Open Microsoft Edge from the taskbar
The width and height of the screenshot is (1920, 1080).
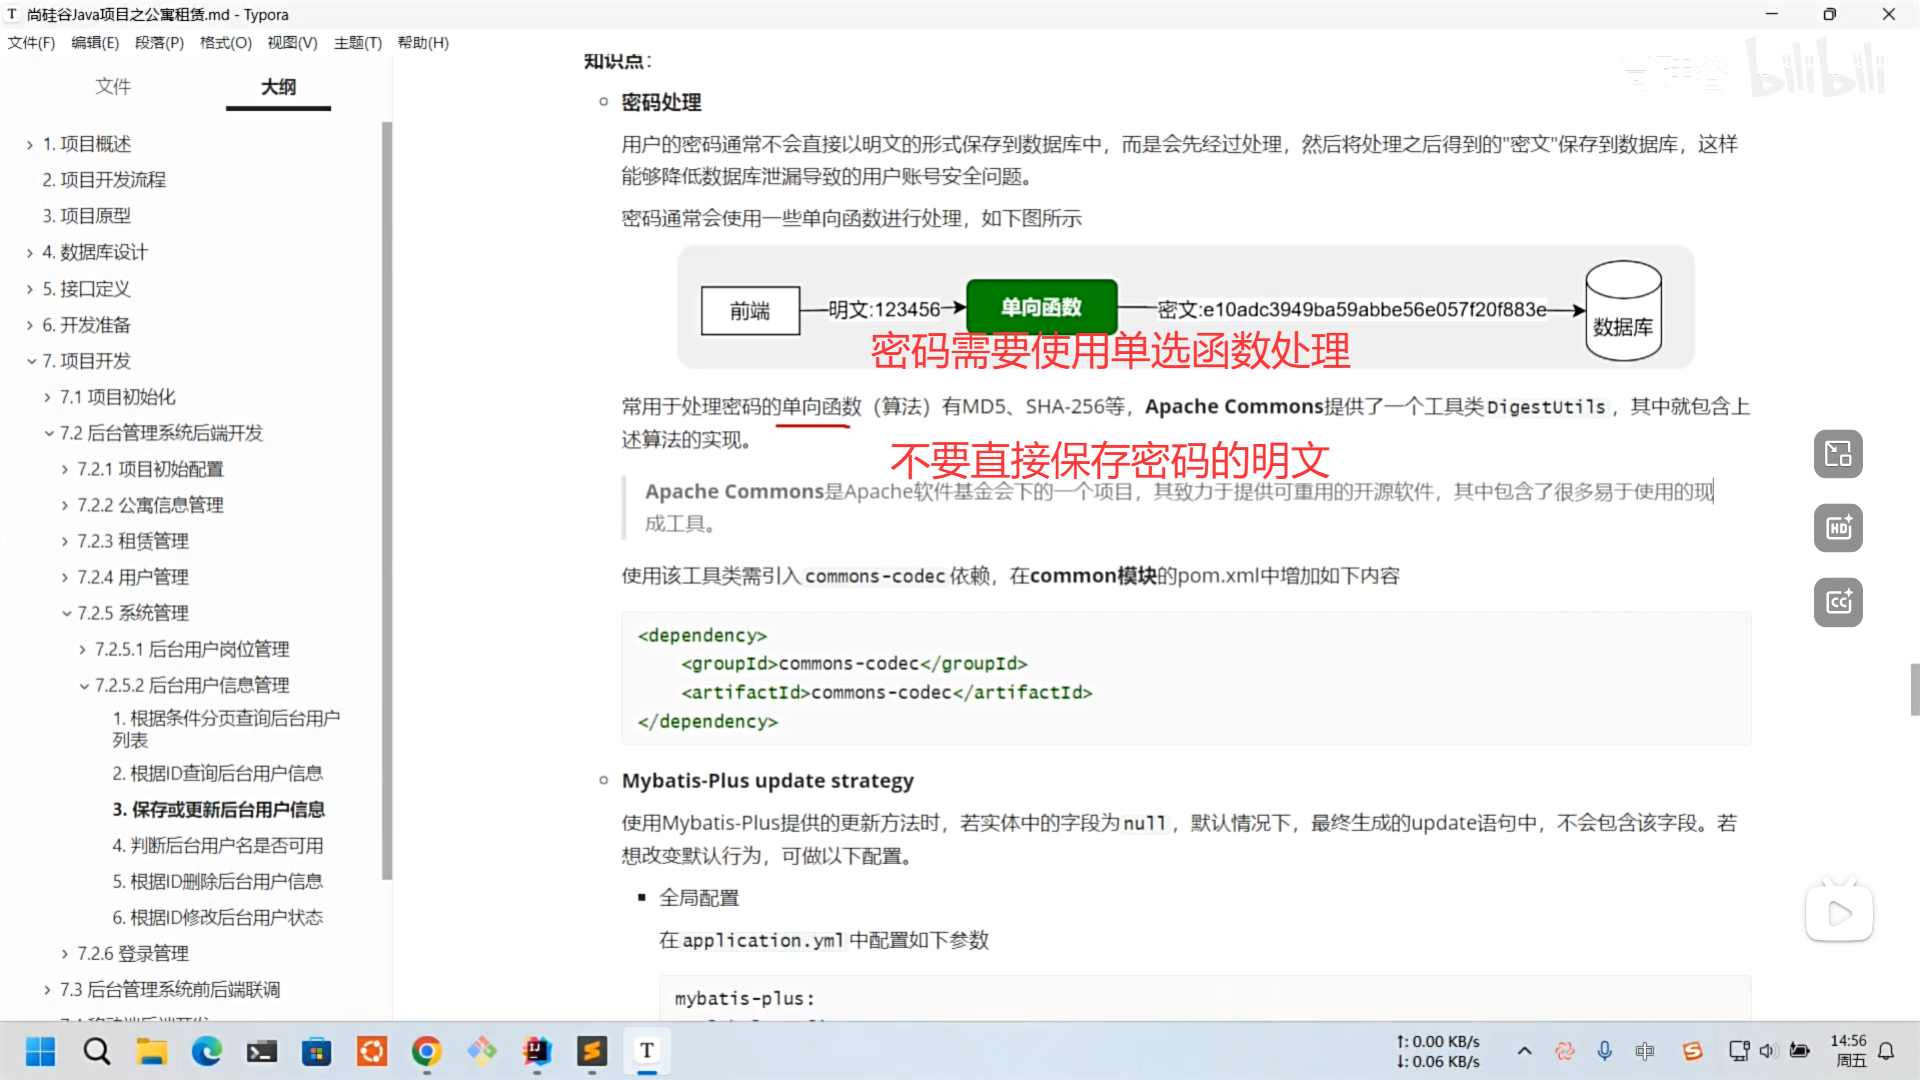[207, 1051]
